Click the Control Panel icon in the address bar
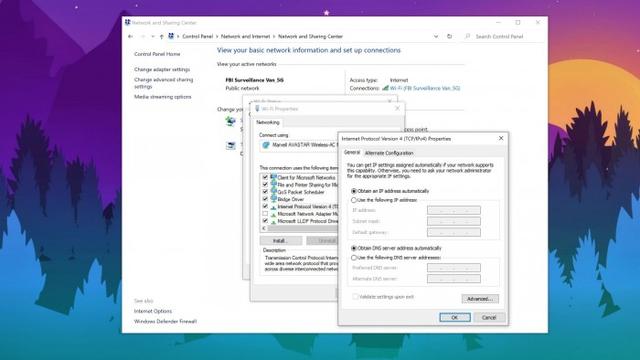The height and width of the screenshot is (360, 640). (x=171, y=36)
